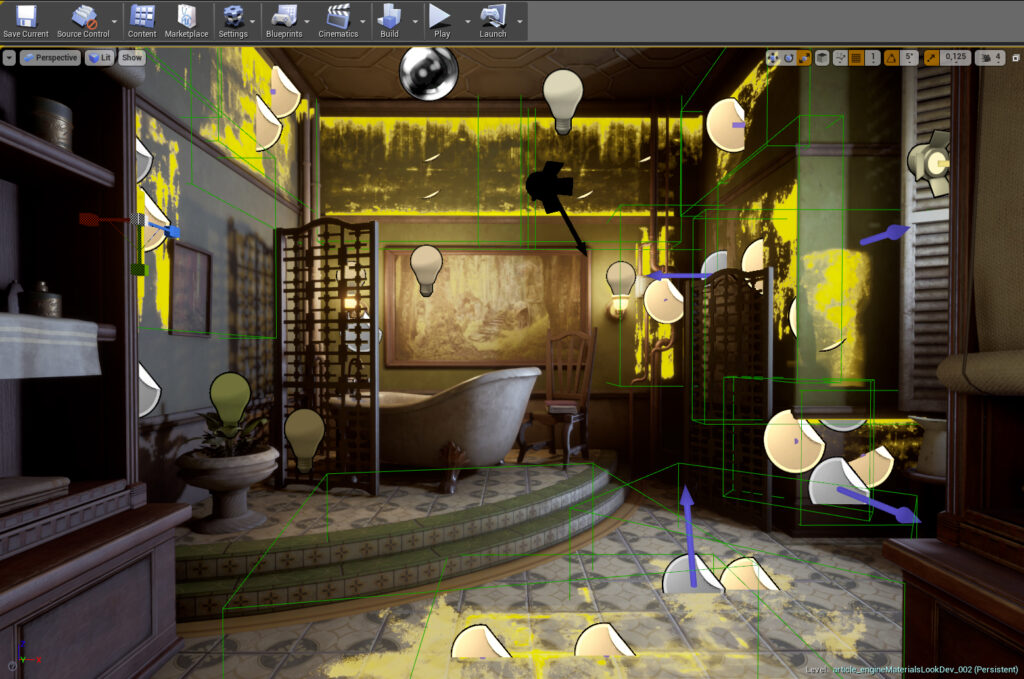Click the Blueprints gamepad toolbar icon
Image resolution: width=1024 pixels, height=679 pixels.
click(284, 17)
